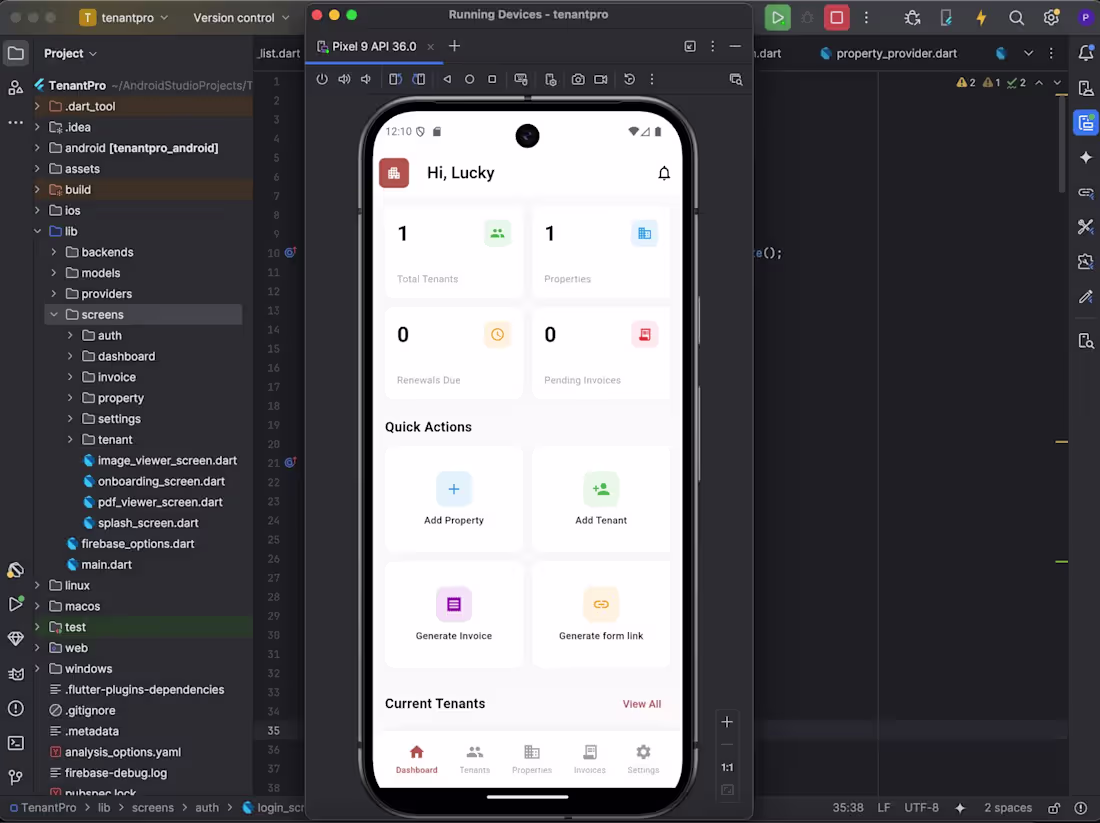The image size is (1100, 823).
Task: Open the emulator more options kebab in toolbar
Action: tap(652, 79)
